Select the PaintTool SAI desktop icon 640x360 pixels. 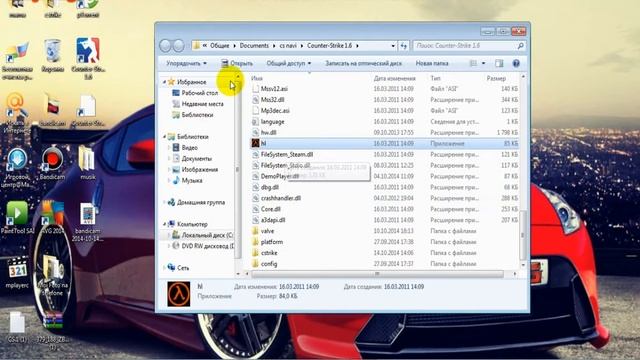[x=17, y=217]
